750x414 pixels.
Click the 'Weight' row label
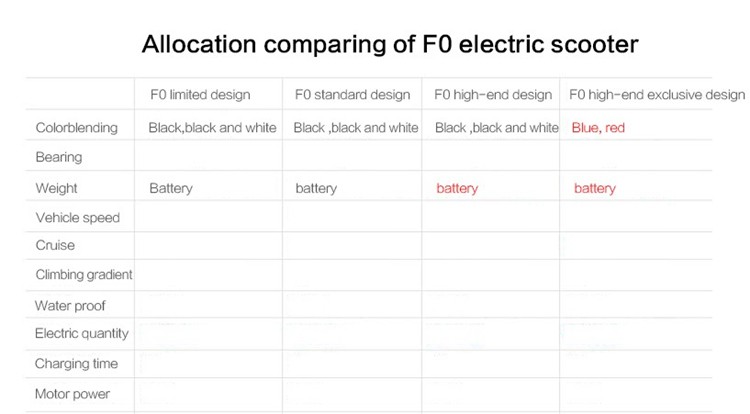point(56,188)
